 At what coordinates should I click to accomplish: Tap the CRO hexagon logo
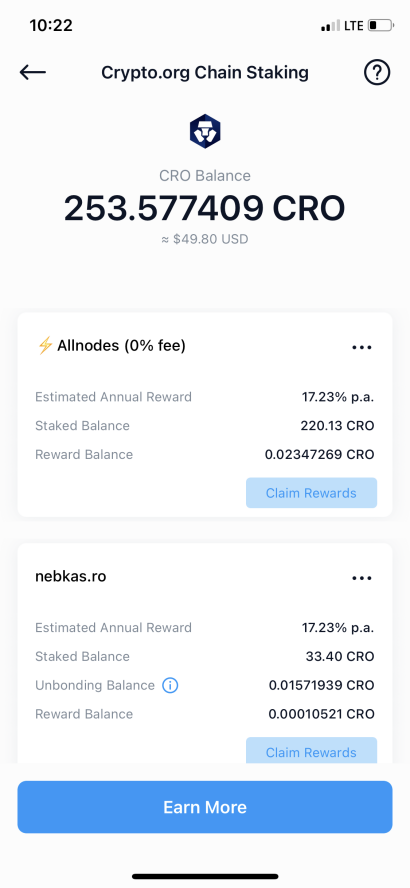pos(204,131)
